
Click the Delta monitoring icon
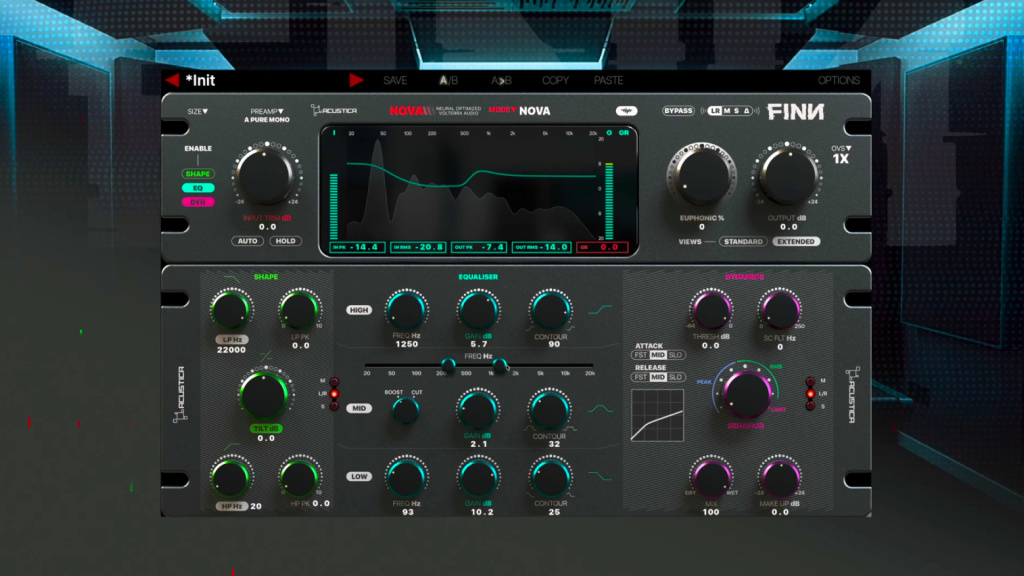(x=746, y=111)
